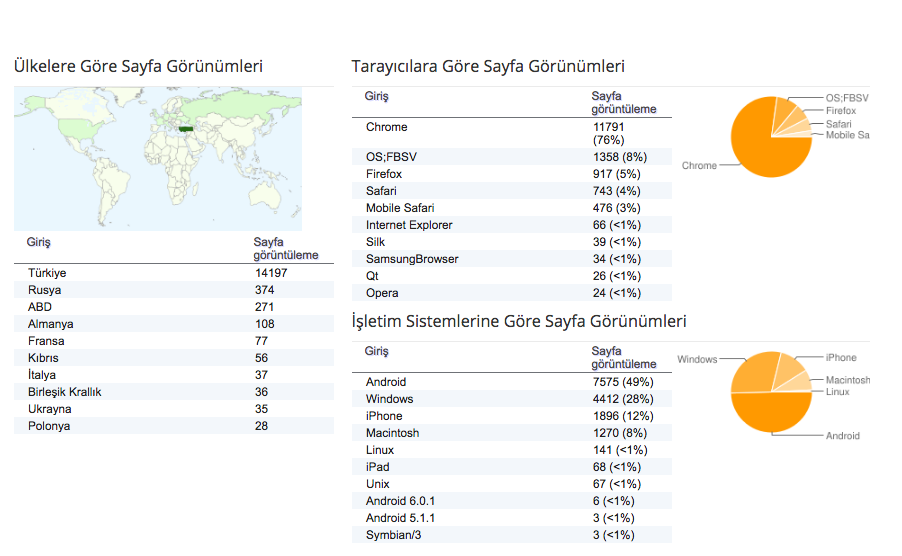Click the 'Android 5.1.1' entry
Viewport: 902px width, 556px height.
[400, 518]
